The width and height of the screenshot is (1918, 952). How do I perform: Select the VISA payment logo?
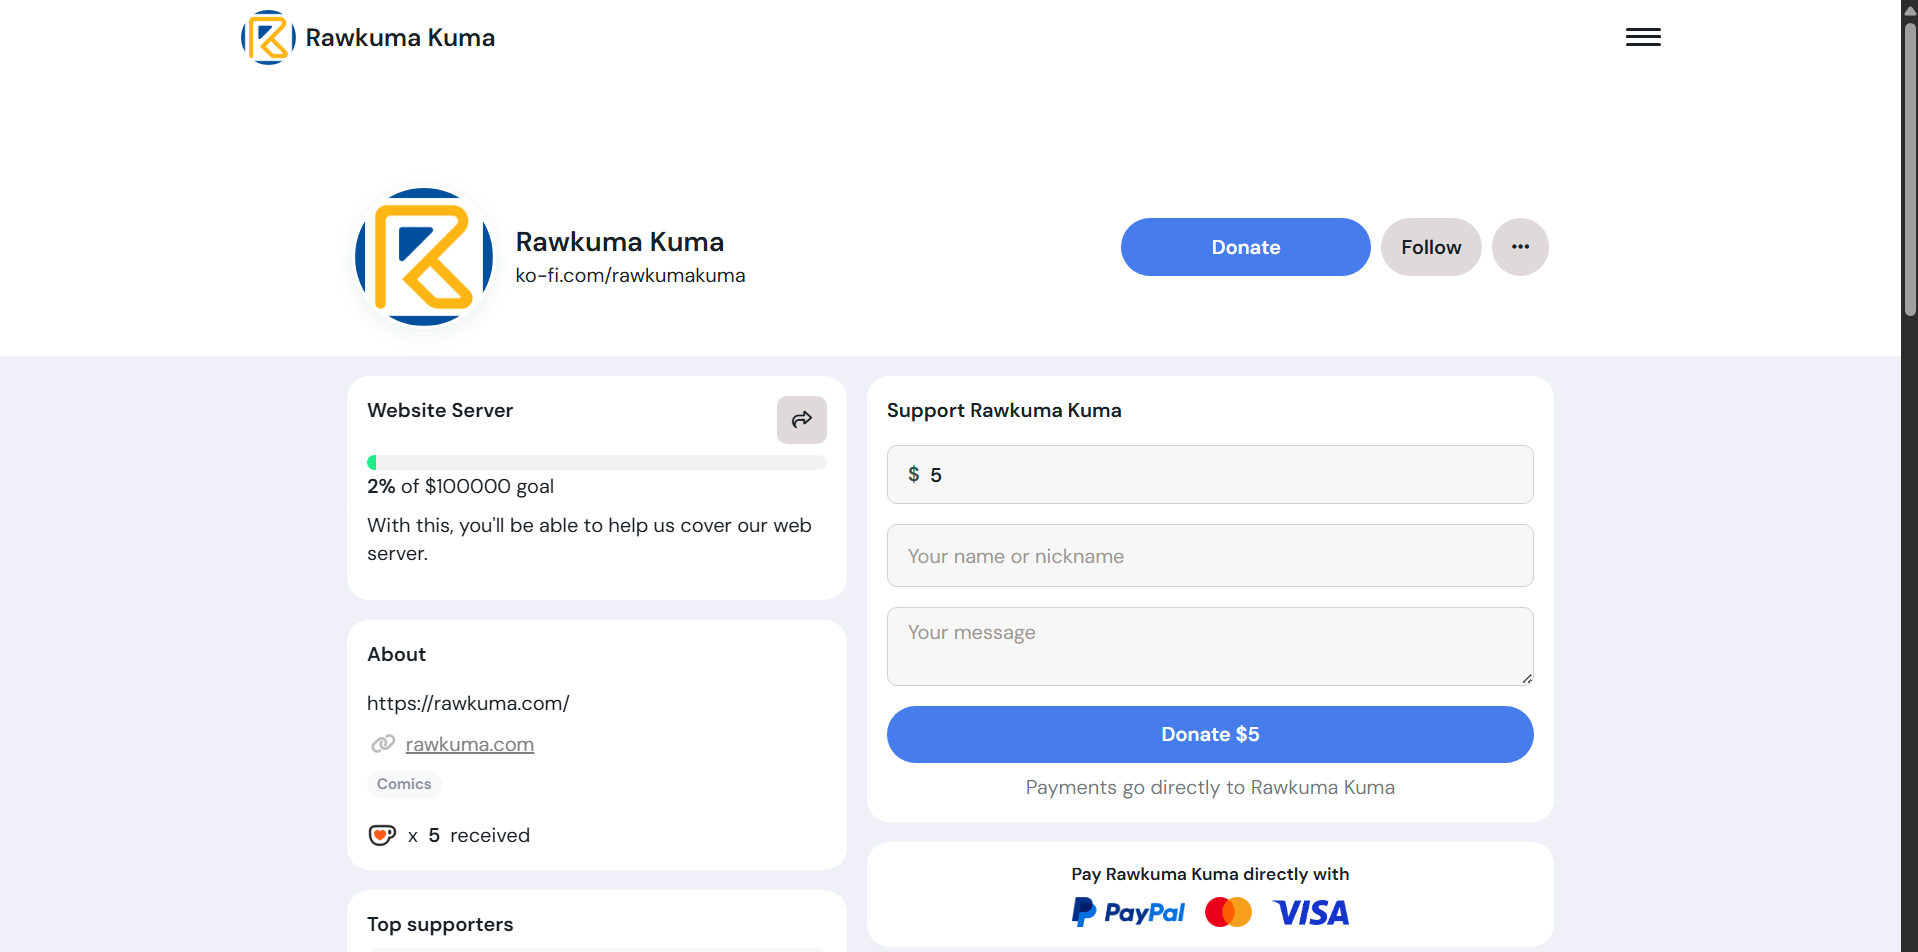[x=1311, y=912]
